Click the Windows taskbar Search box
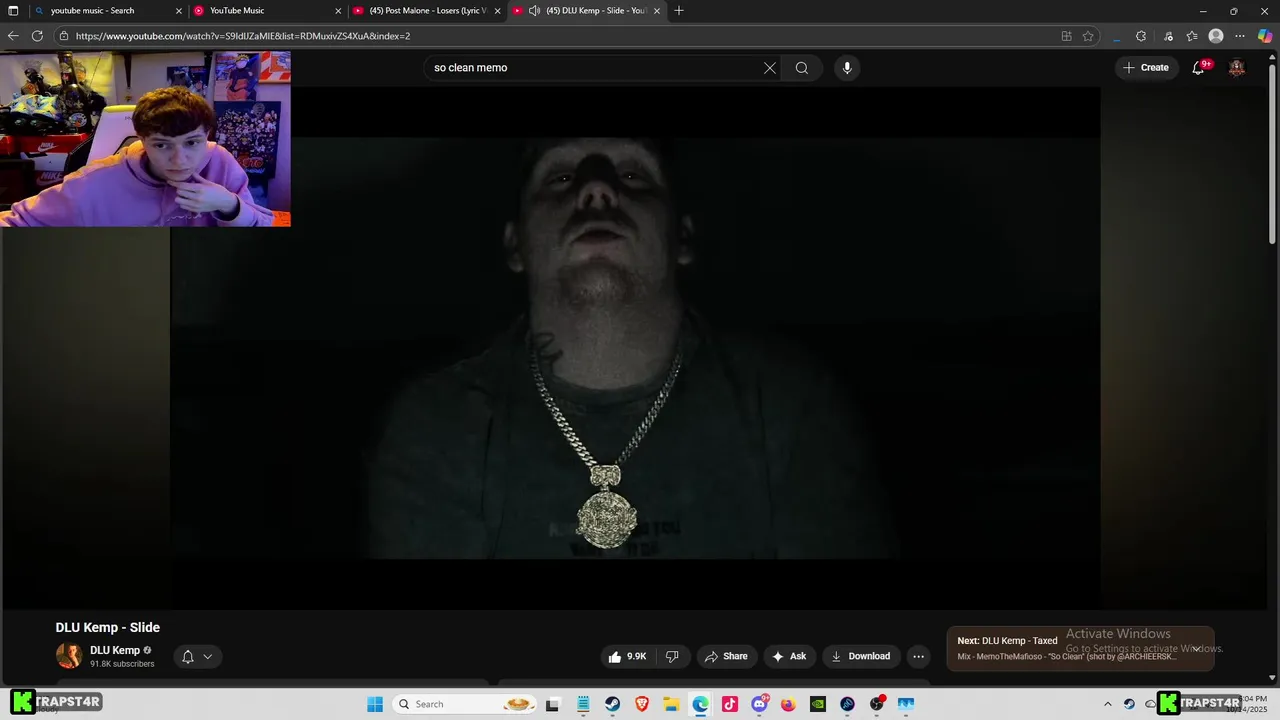1280x720 pixels. pyautogui.click(x=465, y=704)
